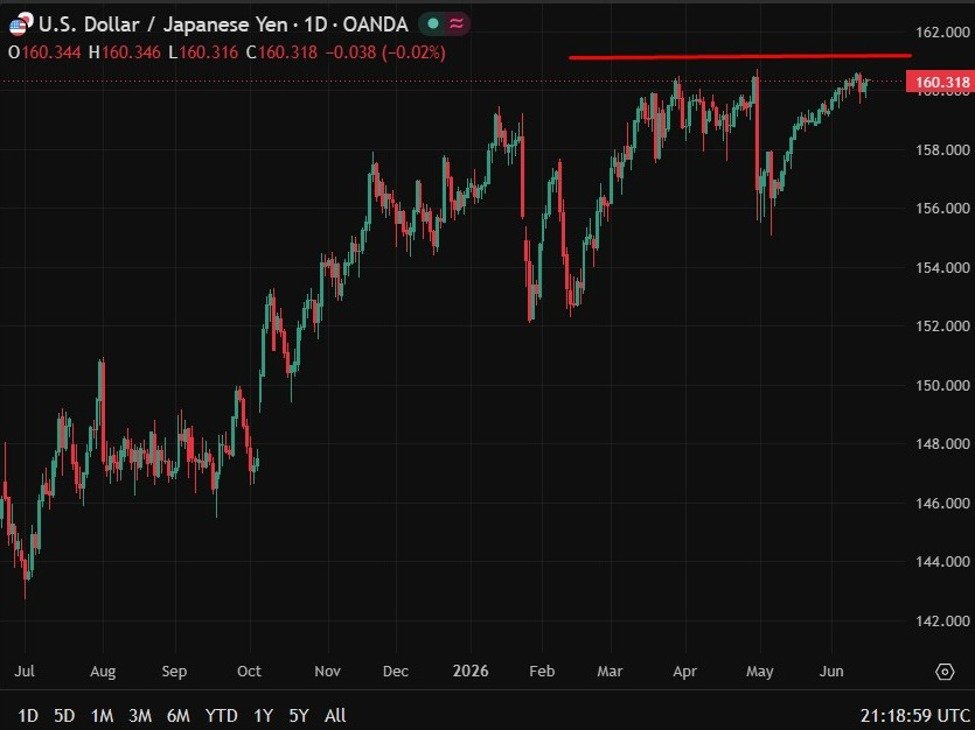975x730 pixels.
Task: Select the 5D time range
Action: (x=65, y=716)
